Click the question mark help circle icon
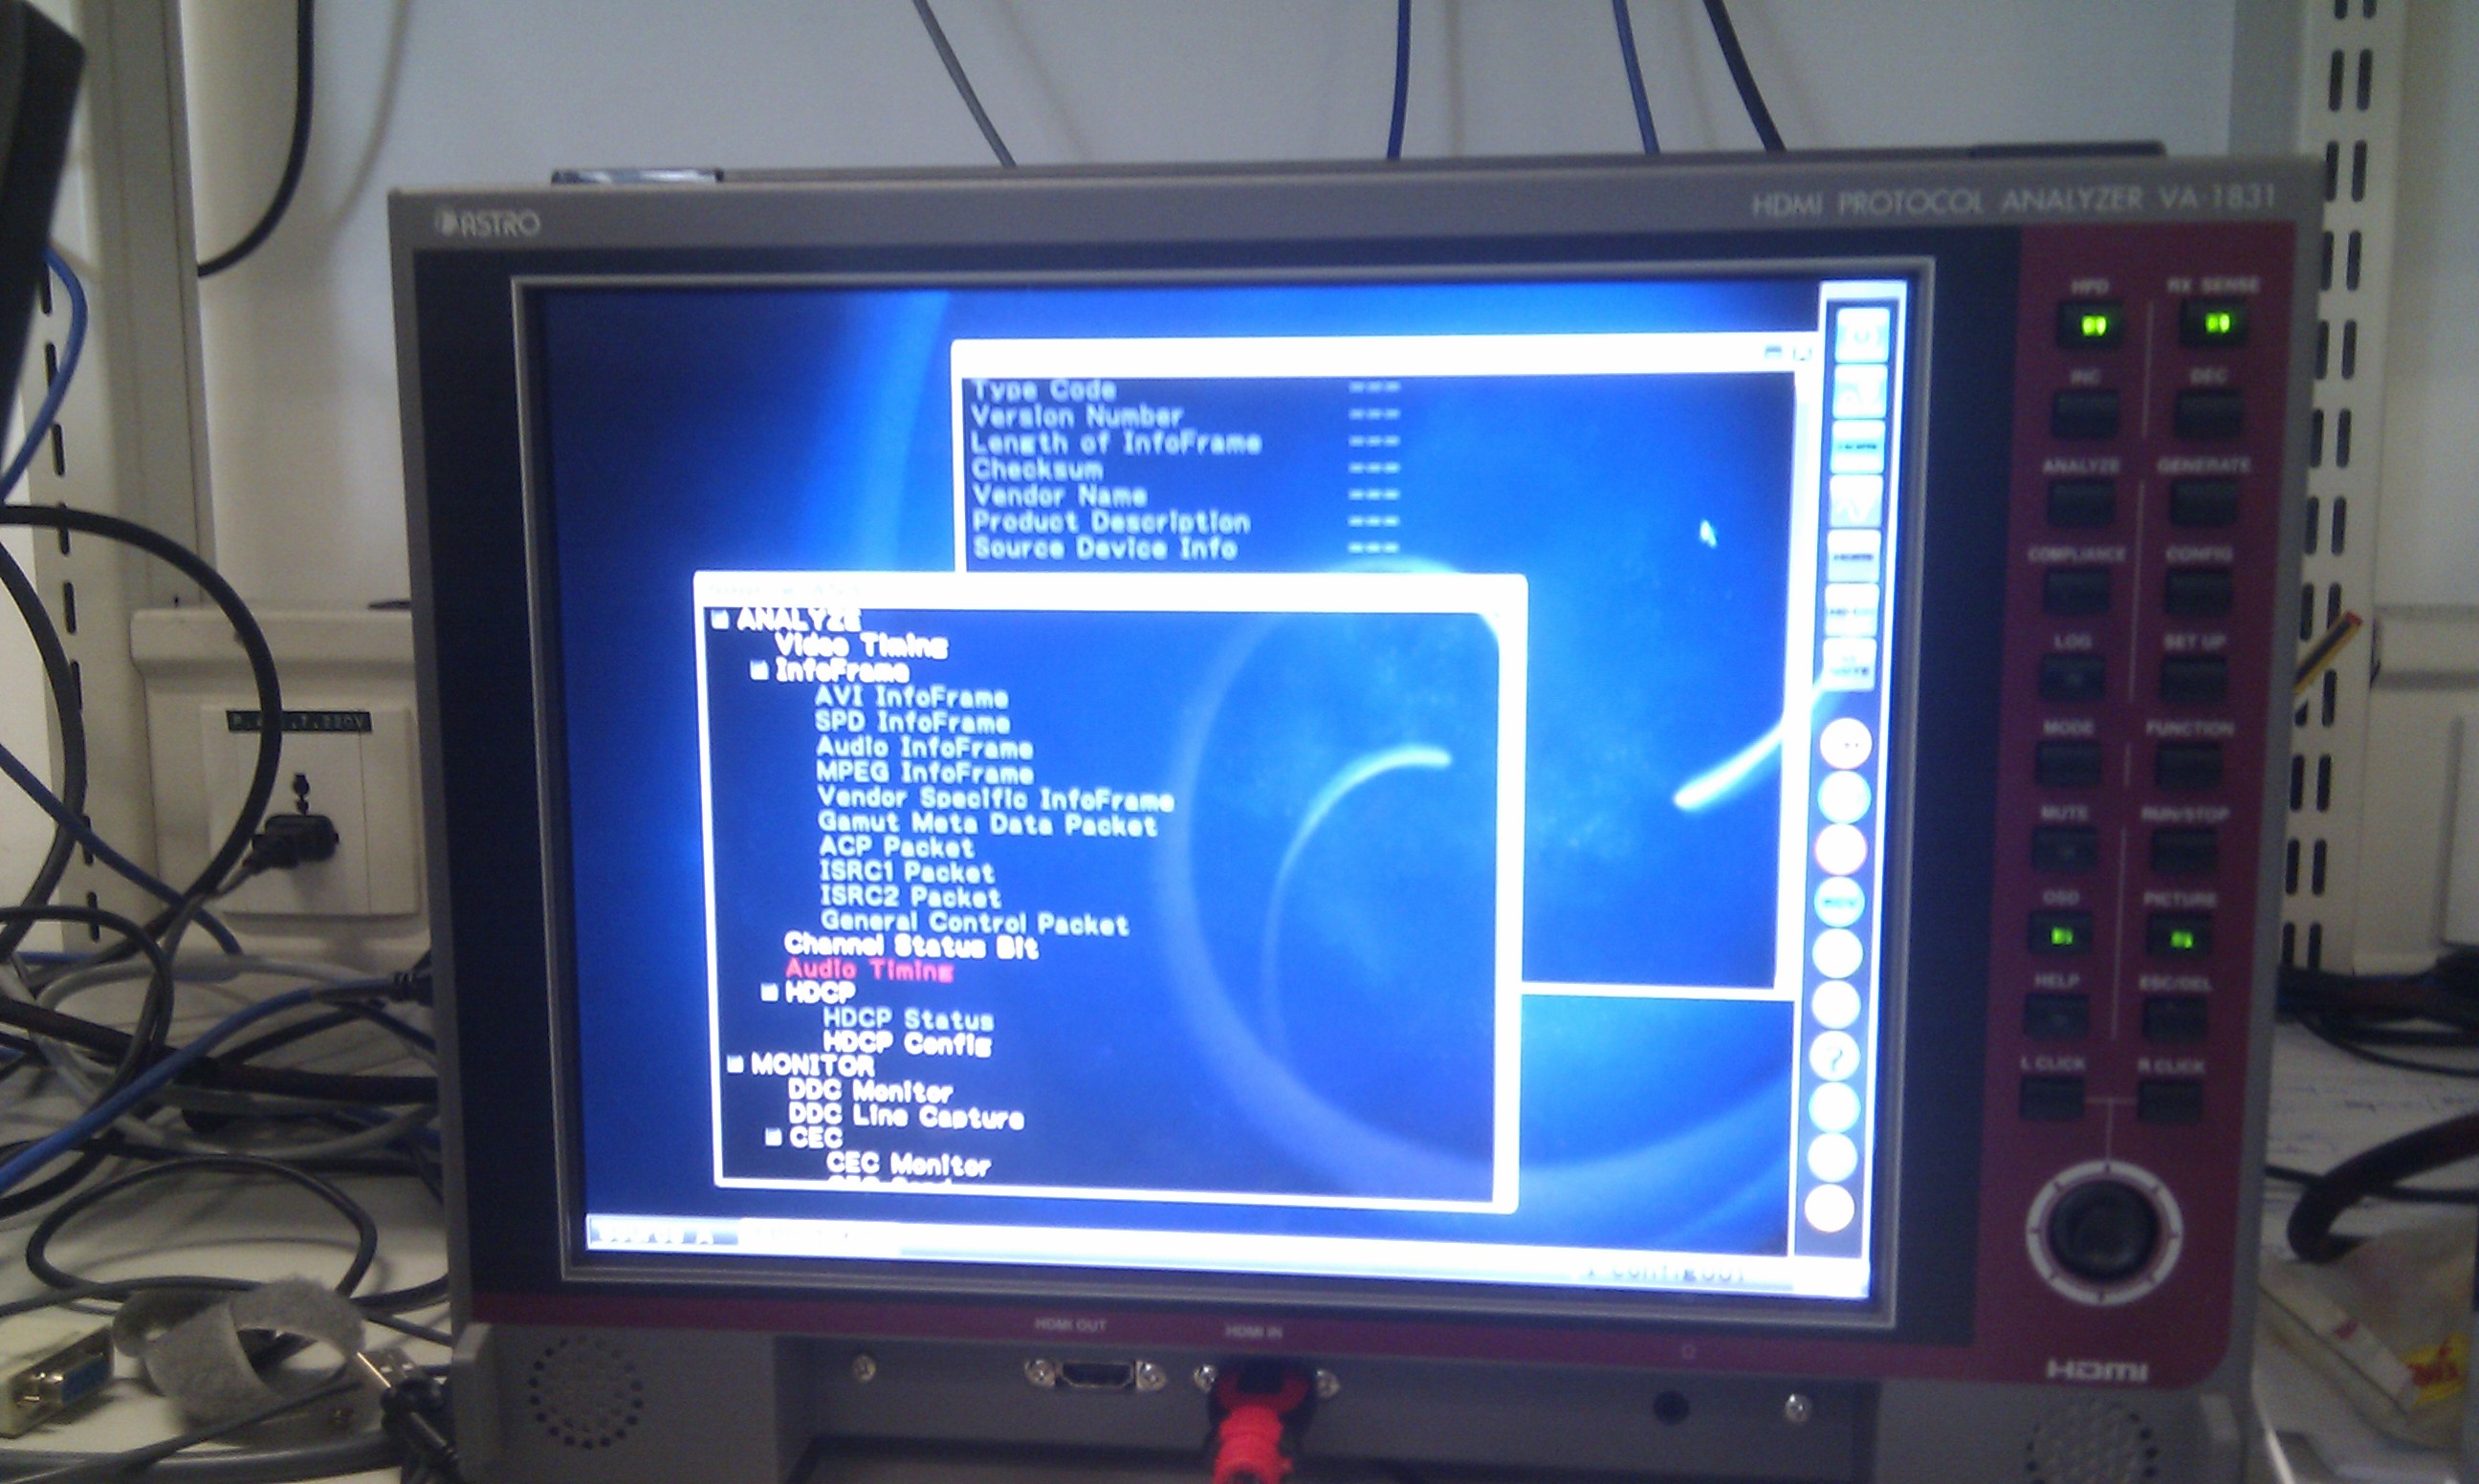 coord(1835,1056)
